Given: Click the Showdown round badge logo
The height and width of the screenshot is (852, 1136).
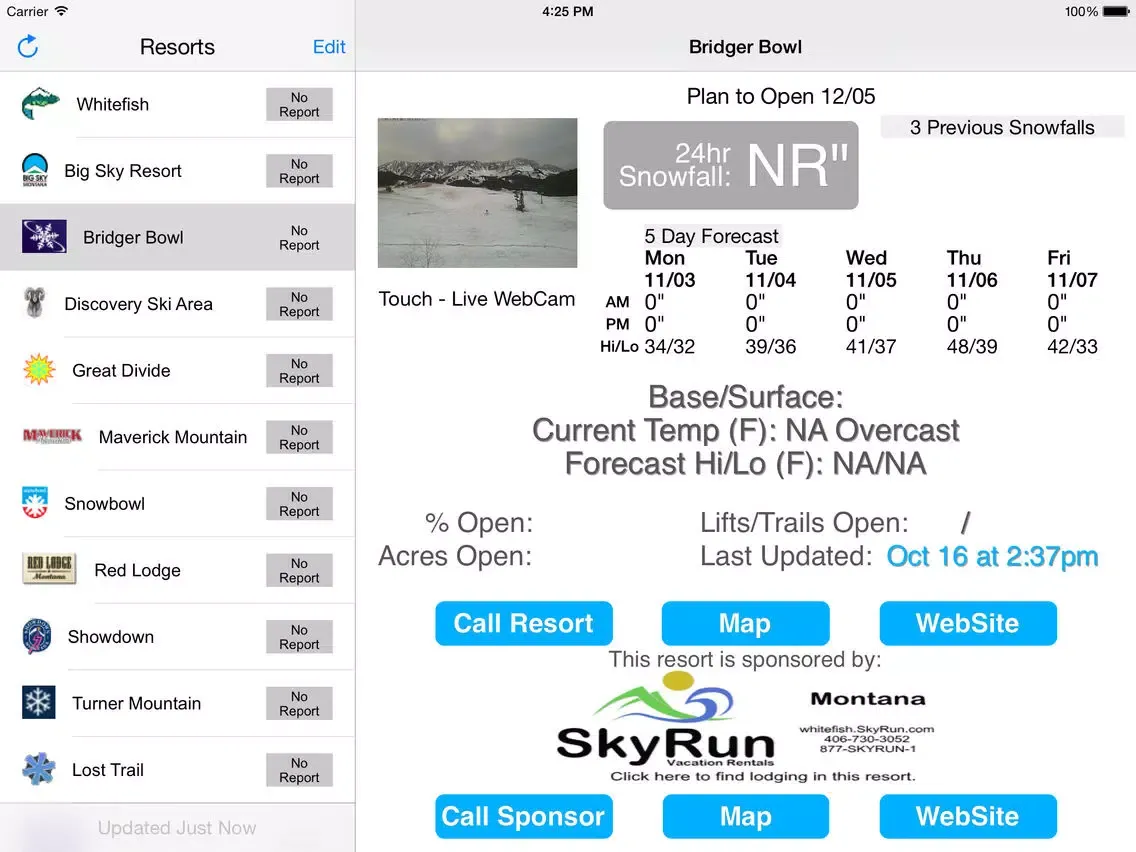Looking at the screenshot, I should 36,636.
